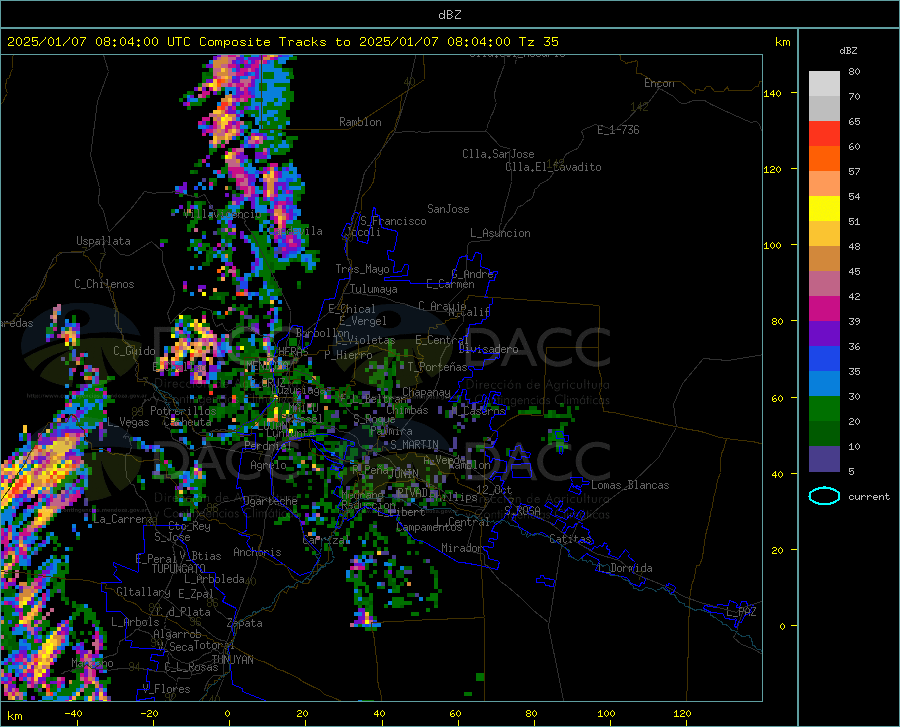
Task: Click the S_Francisco place label
Action: click(393, 221)
